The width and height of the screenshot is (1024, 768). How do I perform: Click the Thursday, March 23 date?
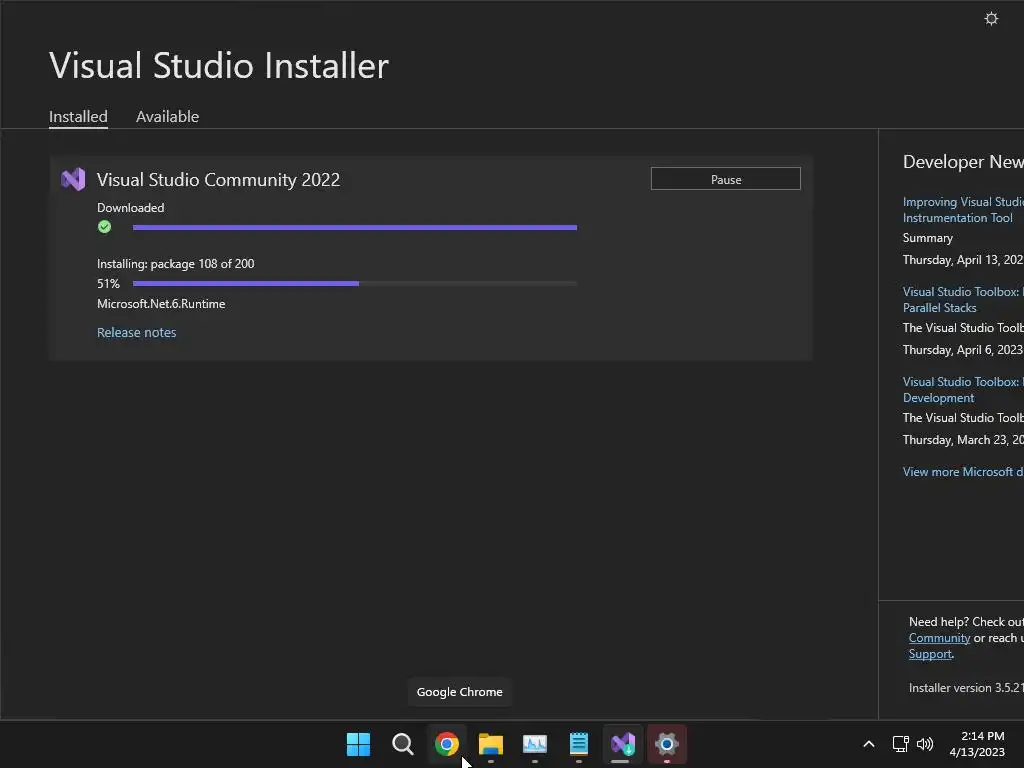pos(963,440)
